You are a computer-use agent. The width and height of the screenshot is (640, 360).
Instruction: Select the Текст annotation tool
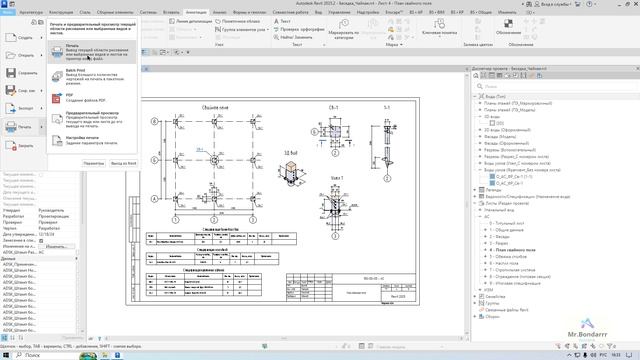282,21
